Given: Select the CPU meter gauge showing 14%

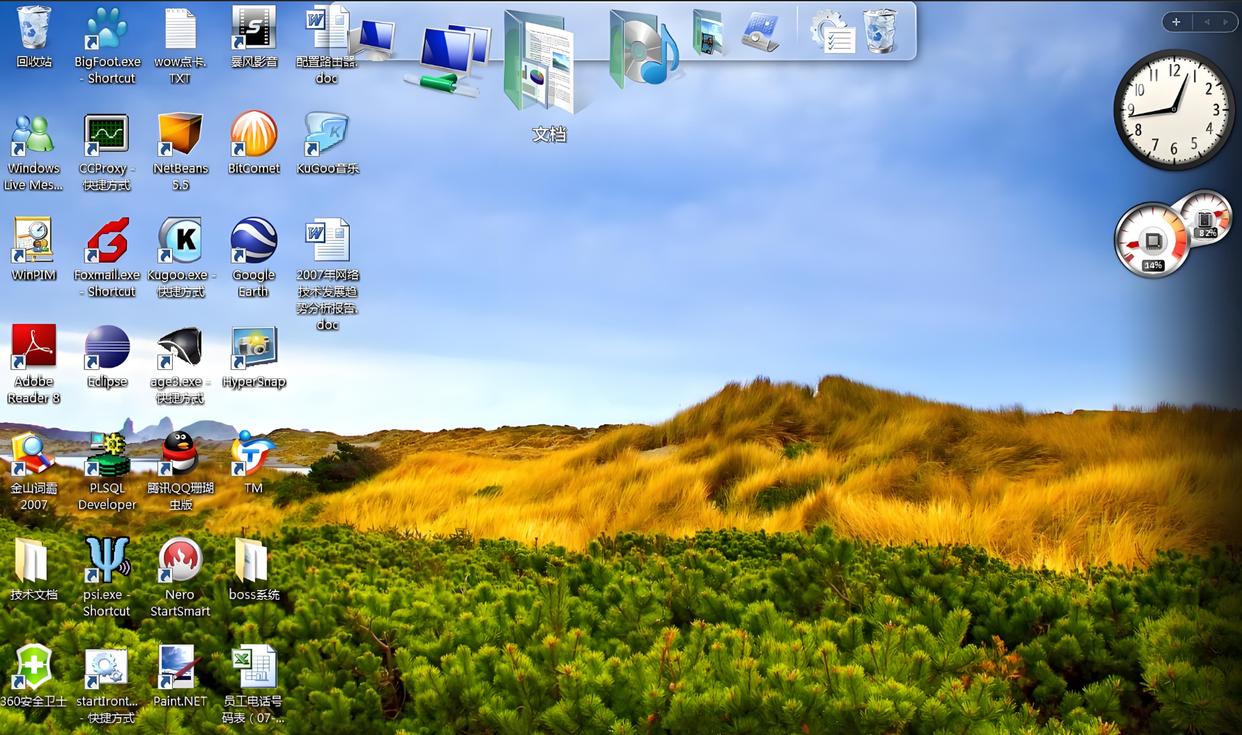Looking at the screenshot, I should (1152, 240).
